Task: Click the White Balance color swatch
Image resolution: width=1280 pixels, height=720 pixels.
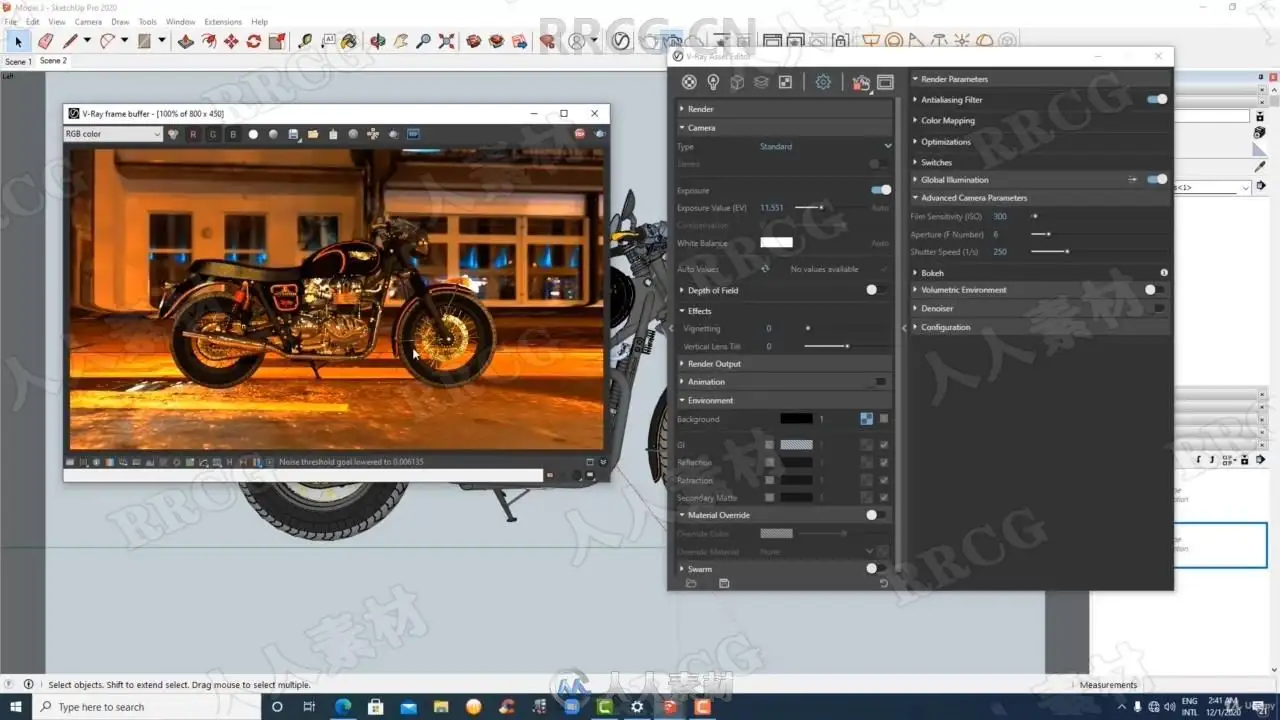Action: pos(777,243)
